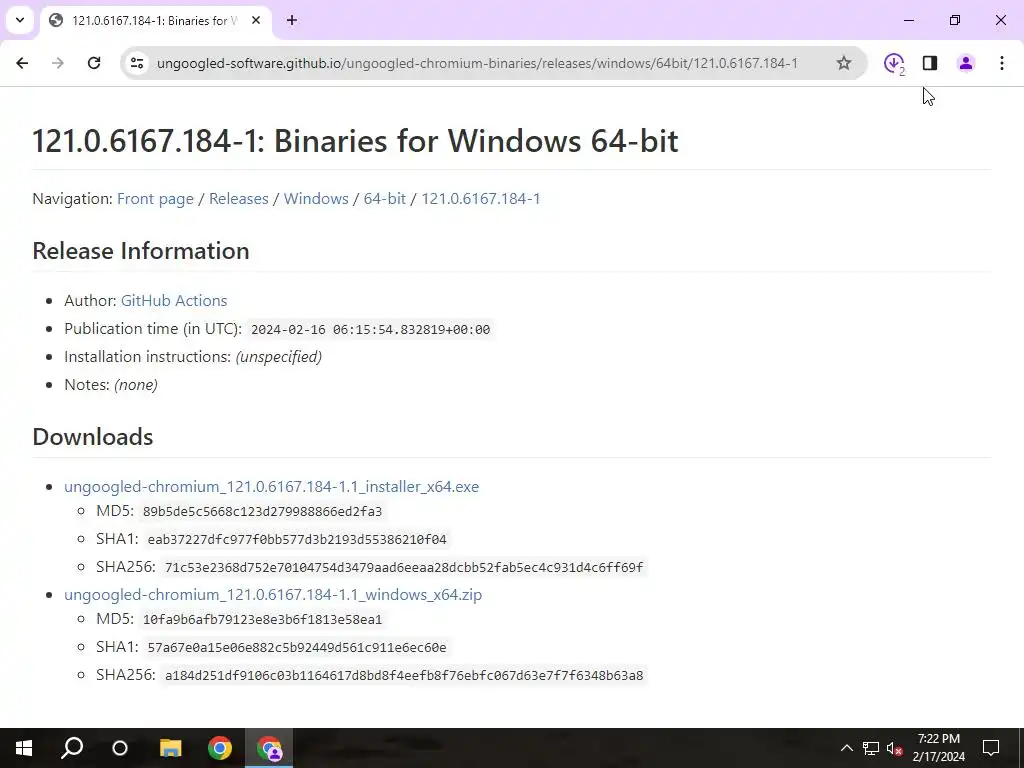Go back to the previous page
Image resolution: width=1024 pixels, height=768 pixels.
click(x=22, y=63)
